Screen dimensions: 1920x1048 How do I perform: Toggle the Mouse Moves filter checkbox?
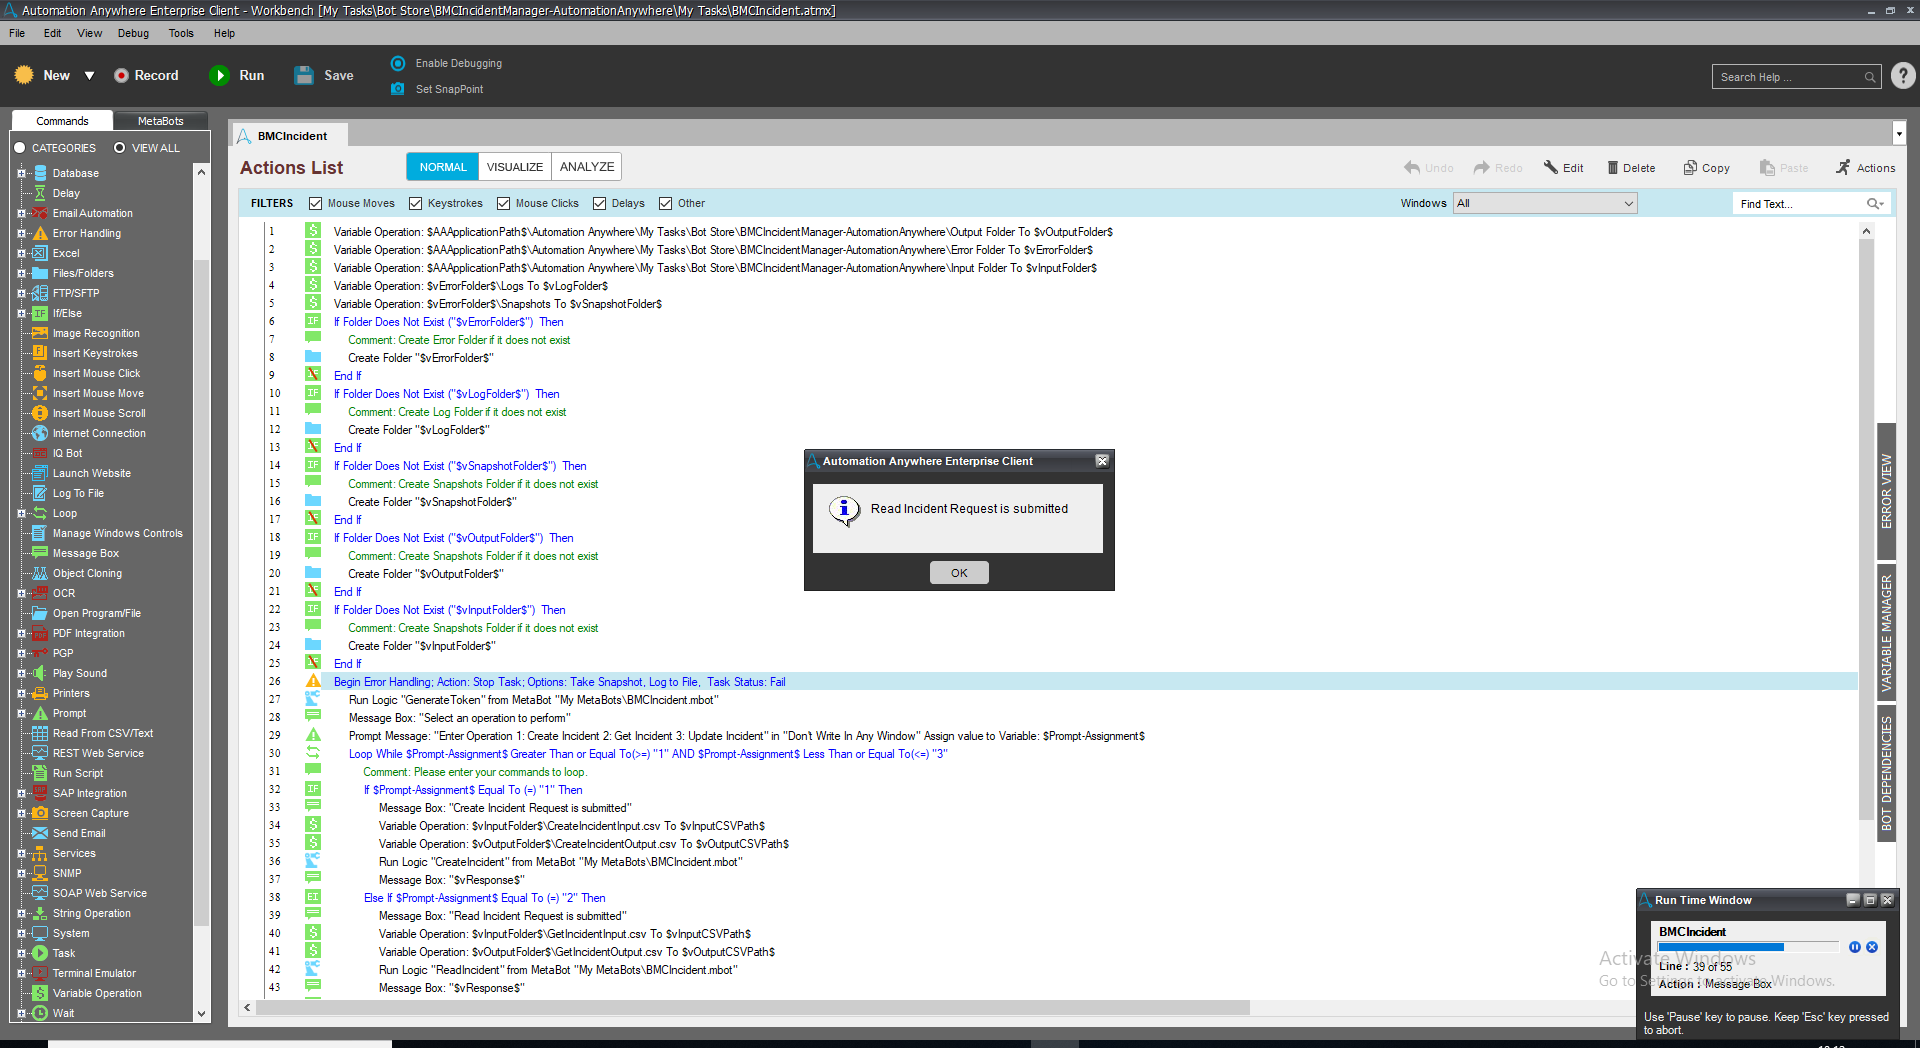315,203
